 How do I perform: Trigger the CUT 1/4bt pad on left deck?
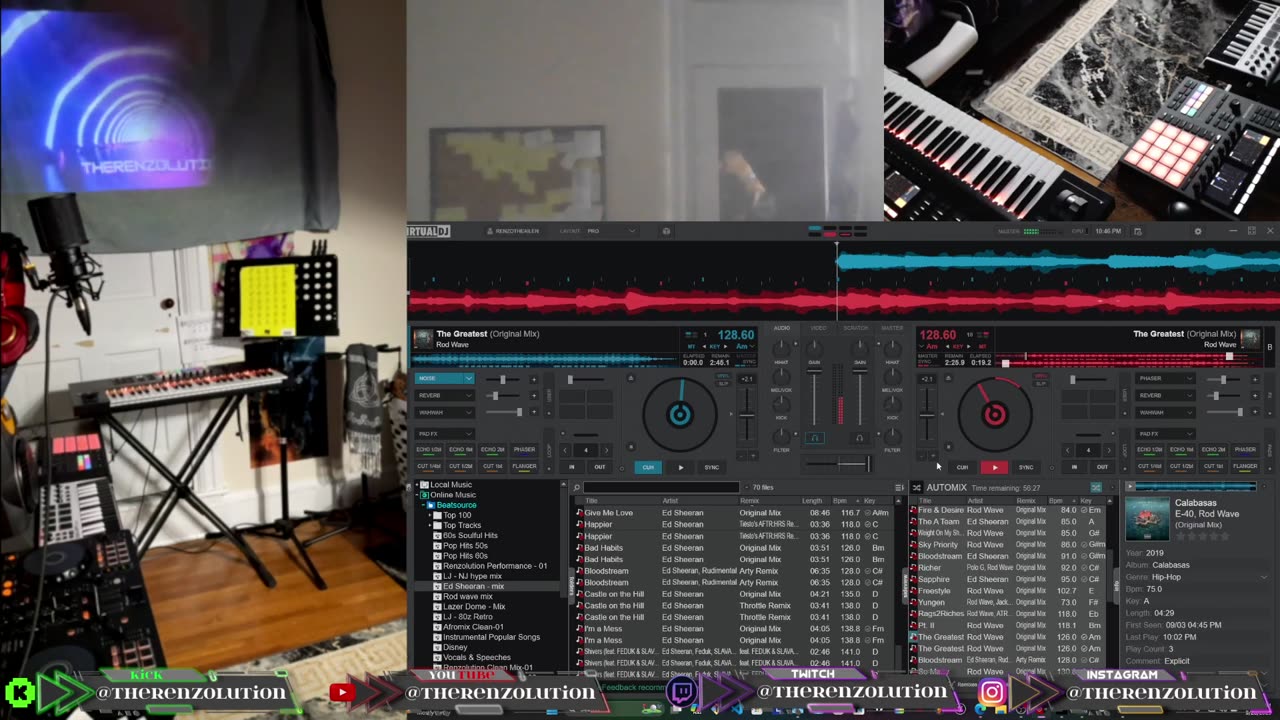430,467
